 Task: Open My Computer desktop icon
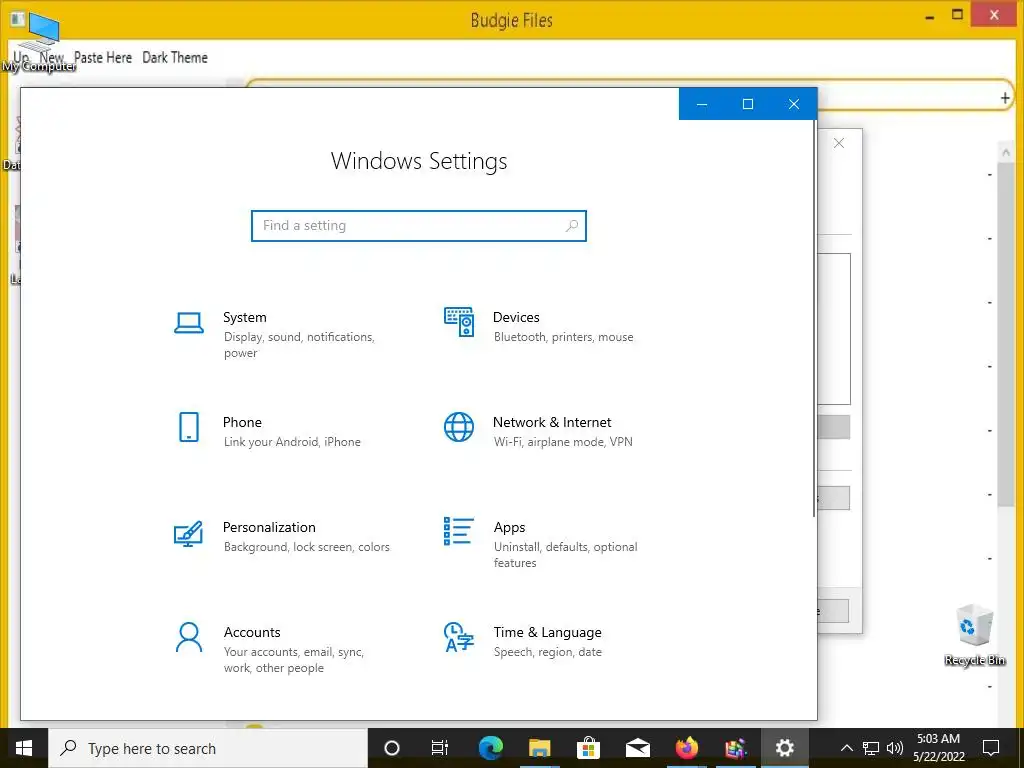coord(39,42)
